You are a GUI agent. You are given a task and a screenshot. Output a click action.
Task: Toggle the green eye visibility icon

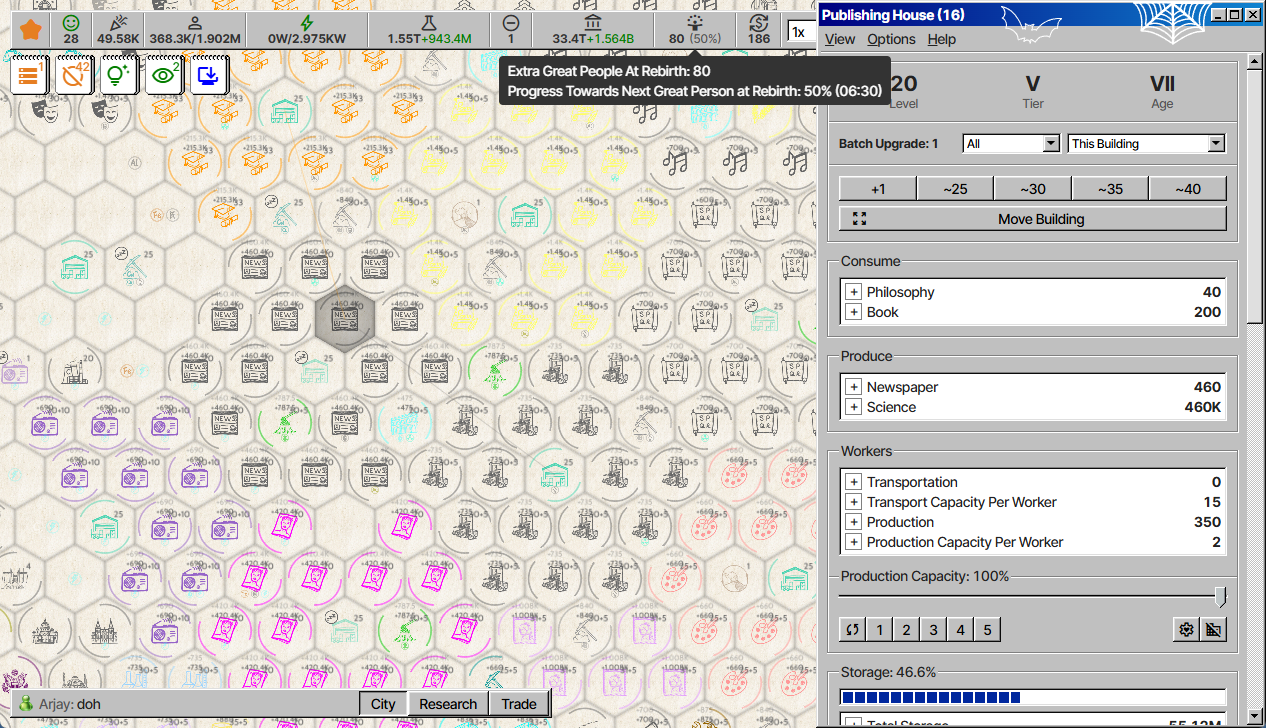pos(164,75)
